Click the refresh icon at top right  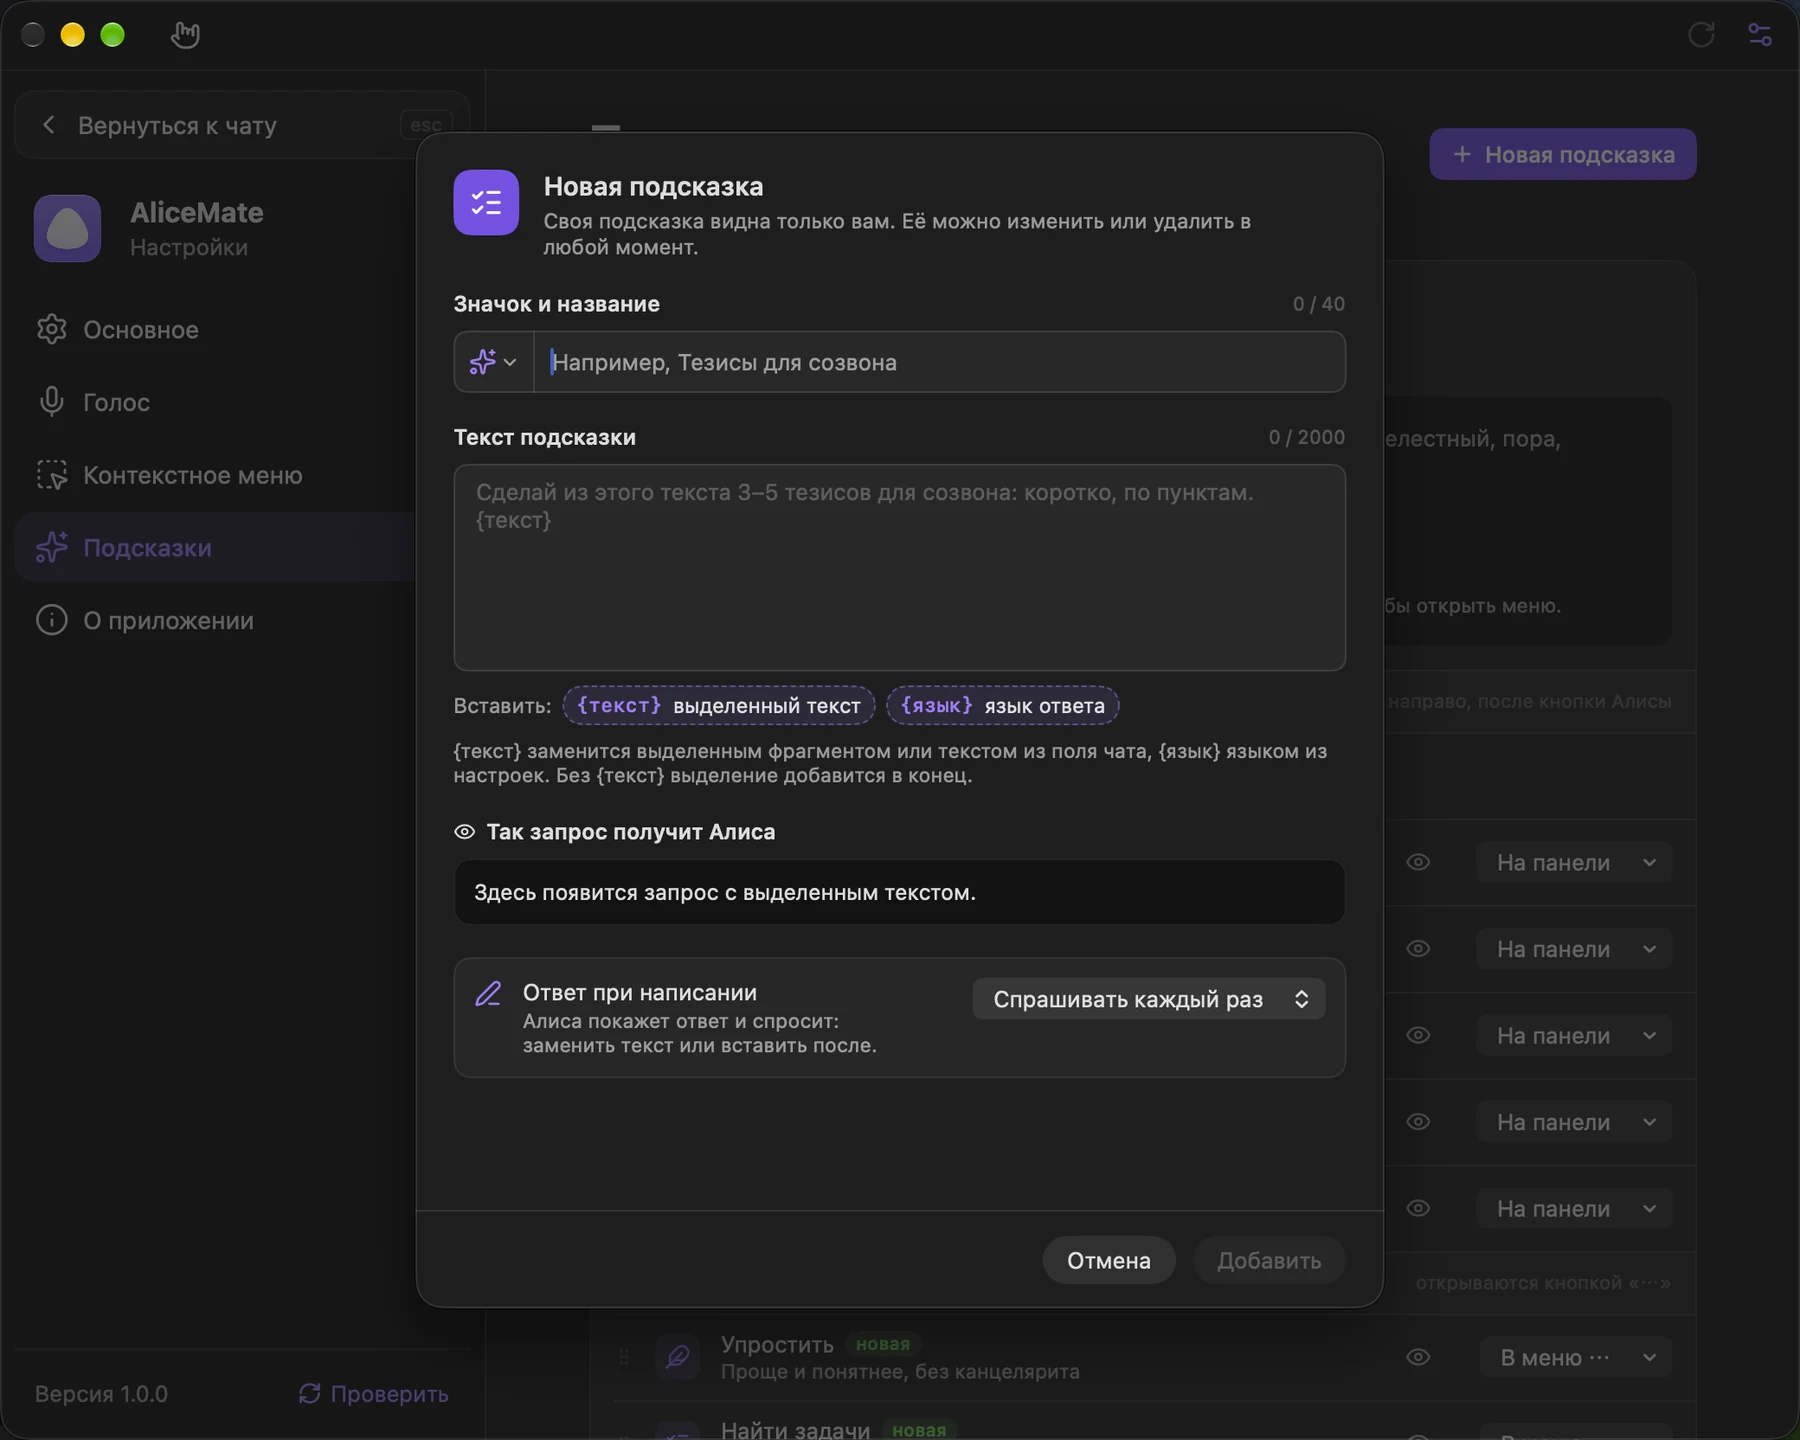pyautogui.click(x=1701, y=35)
